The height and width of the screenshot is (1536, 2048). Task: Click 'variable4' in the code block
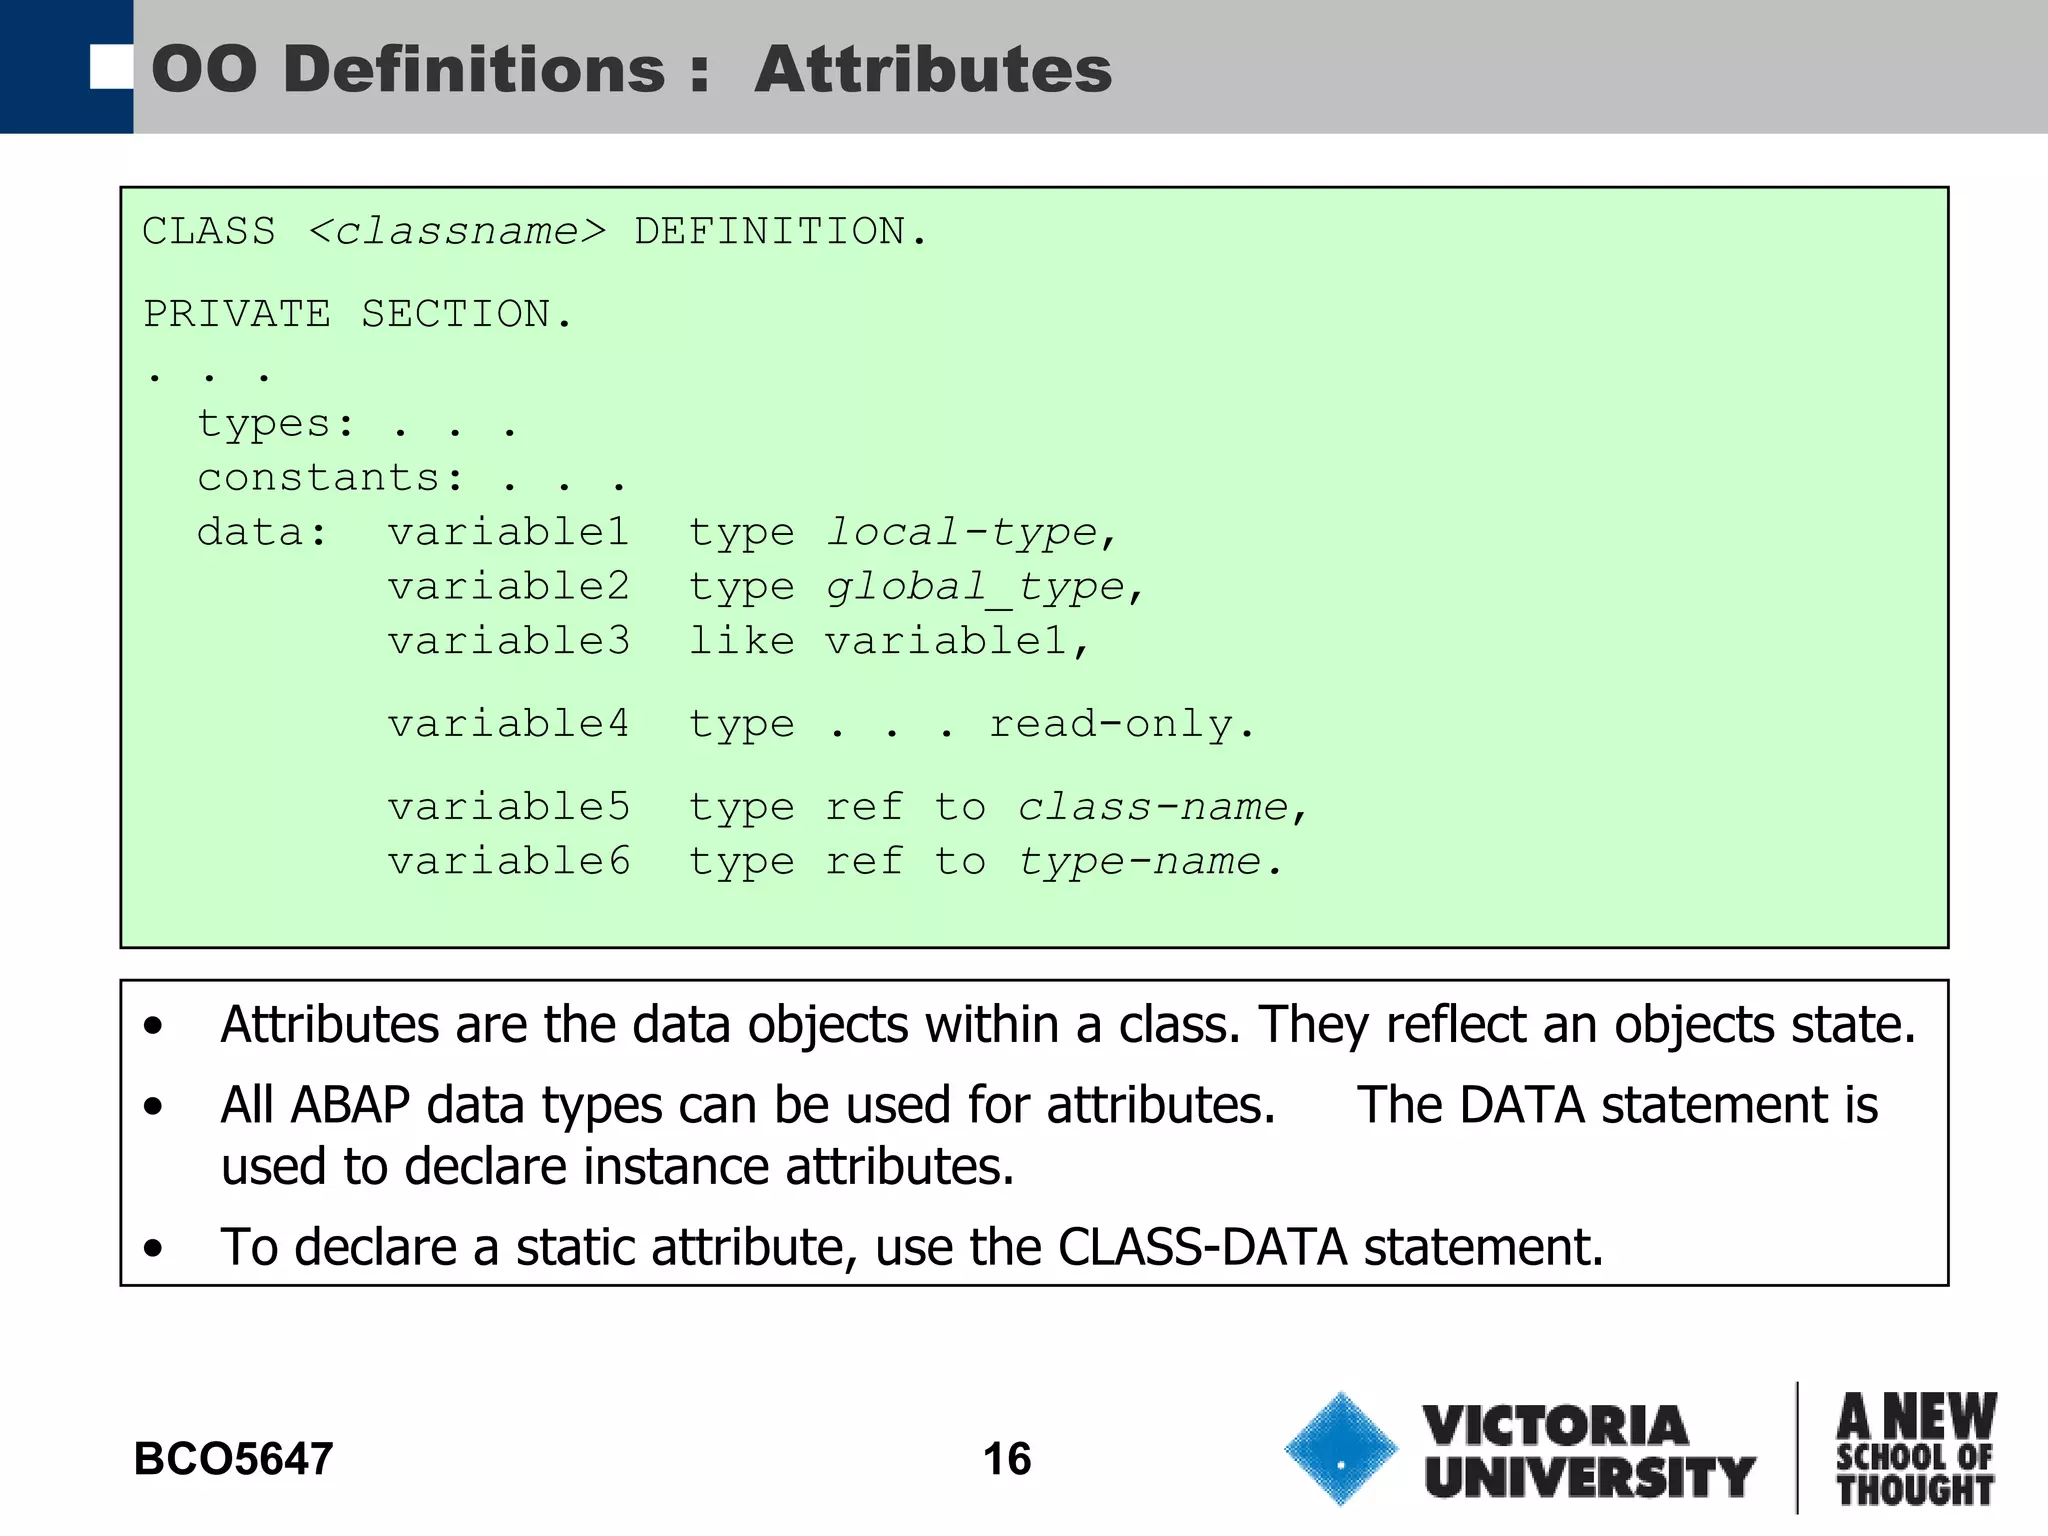(x=509, y=725)
